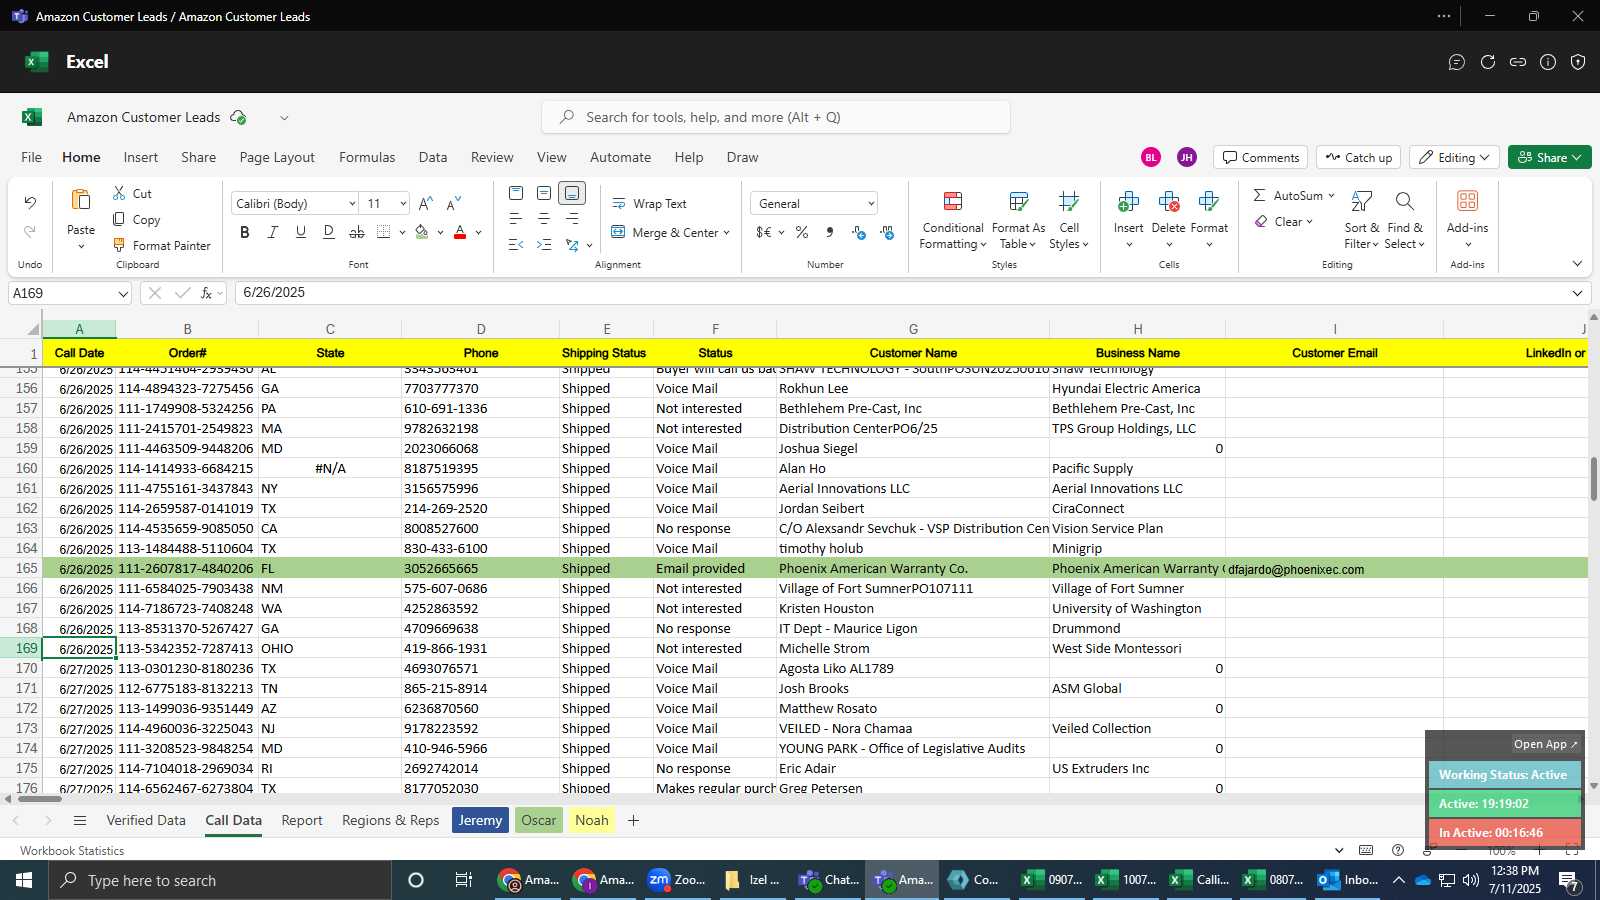Toggle Bold formatting
Screen dimensions: 1600x900
point(245,232)
